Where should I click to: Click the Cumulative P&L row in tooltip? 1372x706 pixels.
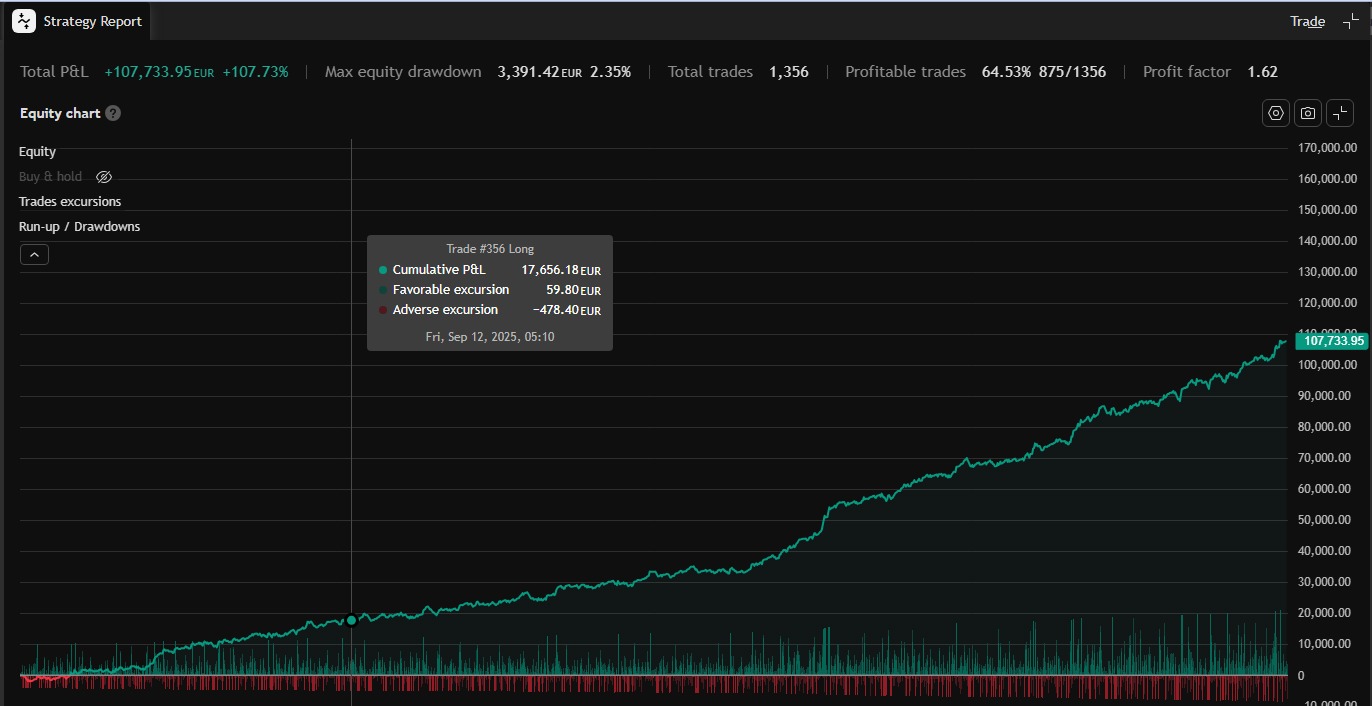click(x=490, y=270)
